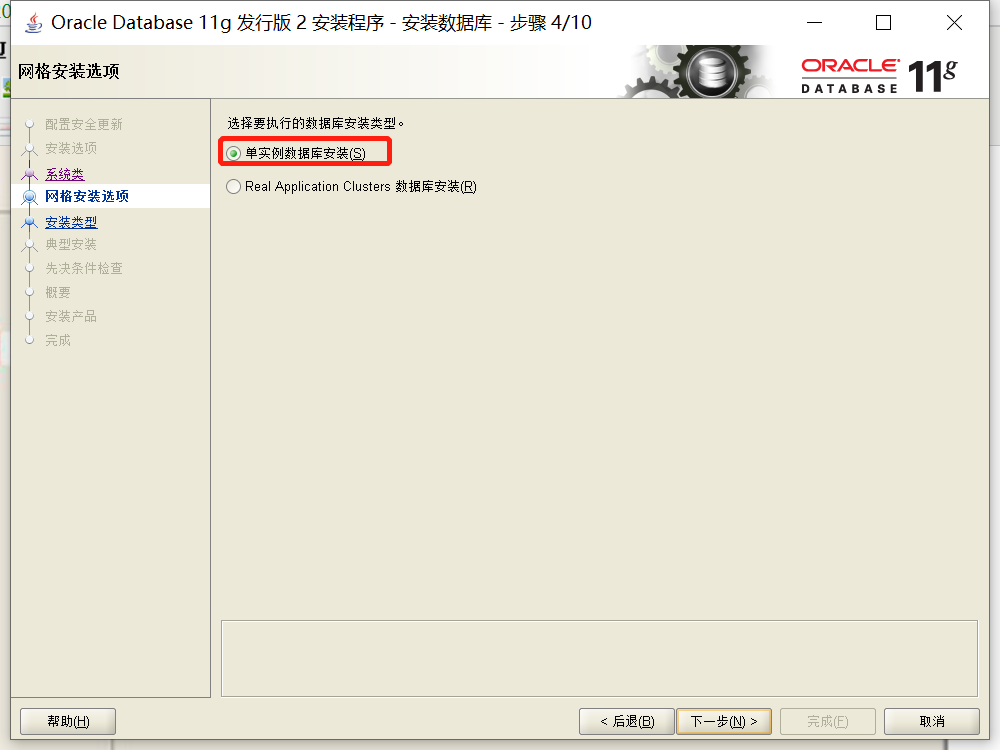Click 下一步(N) button to continue
The image size is (1000, 750).
point(724,721)
